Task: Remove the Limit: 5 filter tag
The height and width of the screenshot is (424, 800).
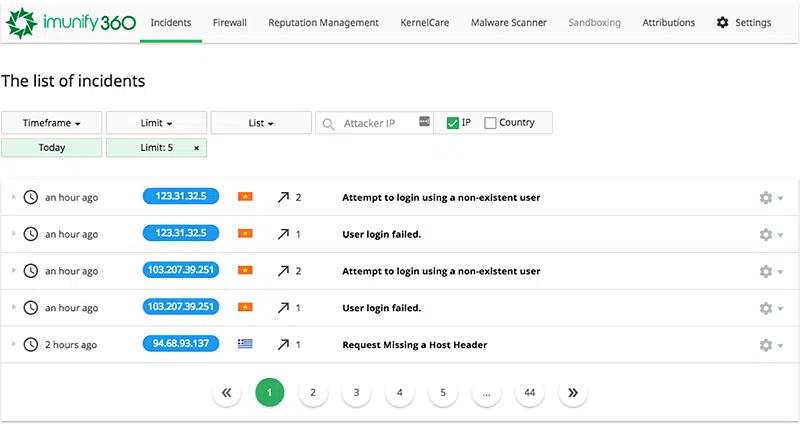Action: 196,147
